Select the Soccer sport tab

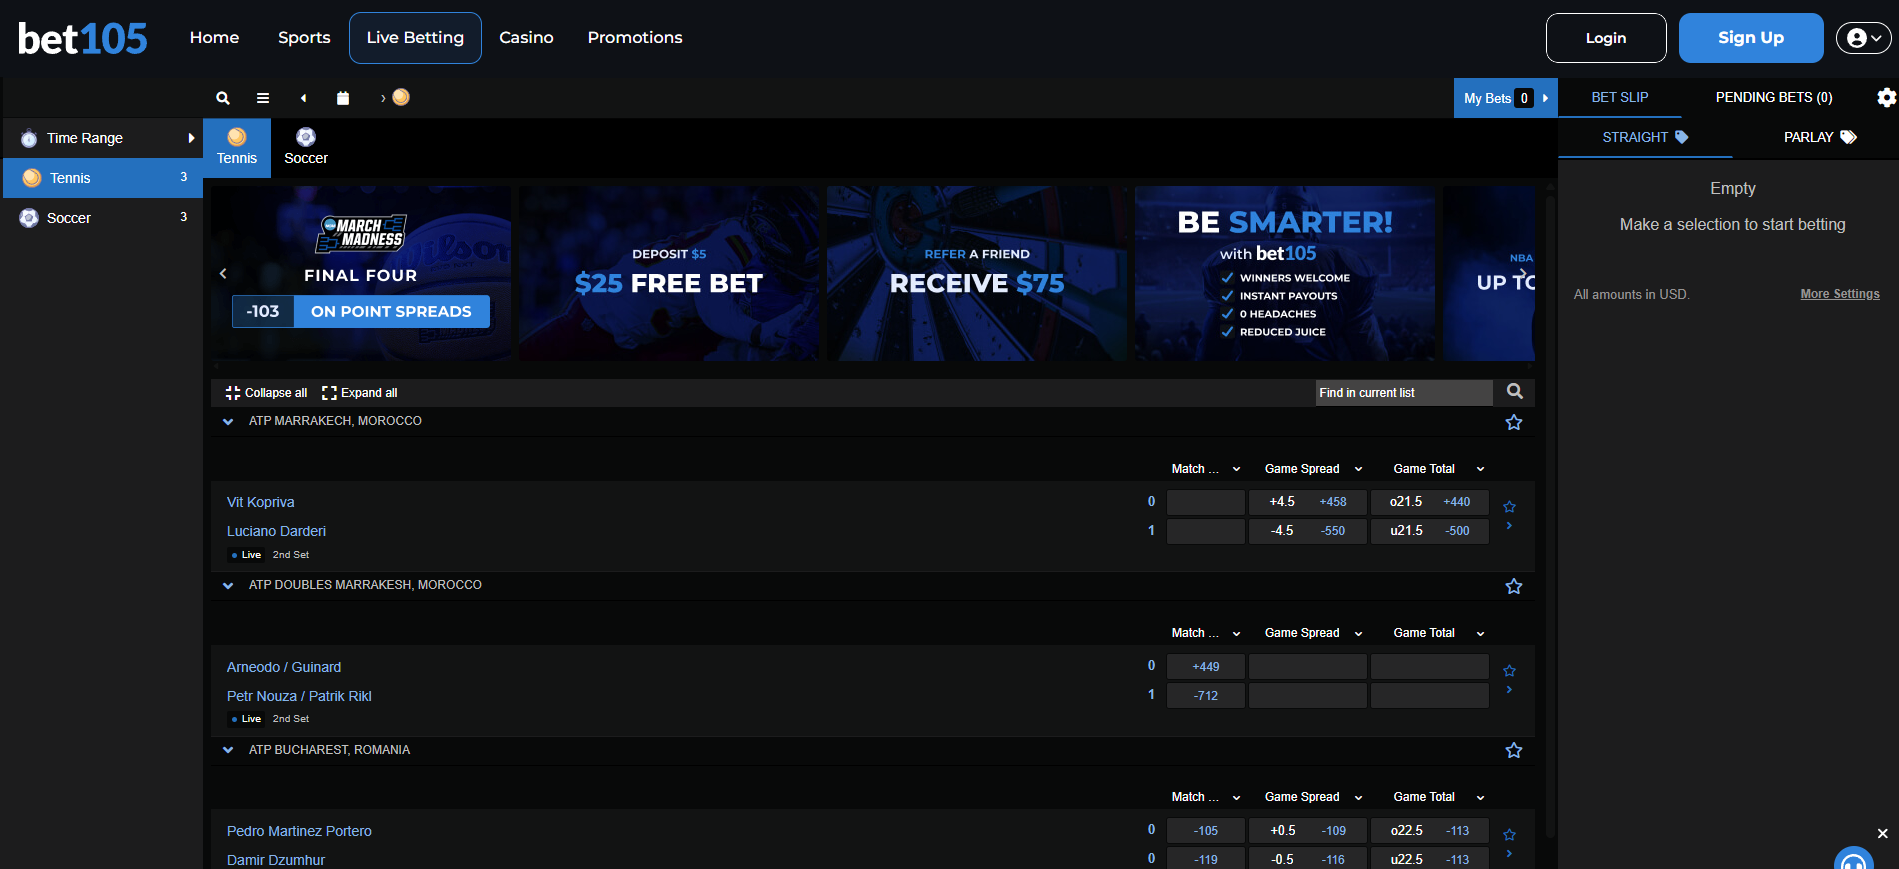pos(306,148)
